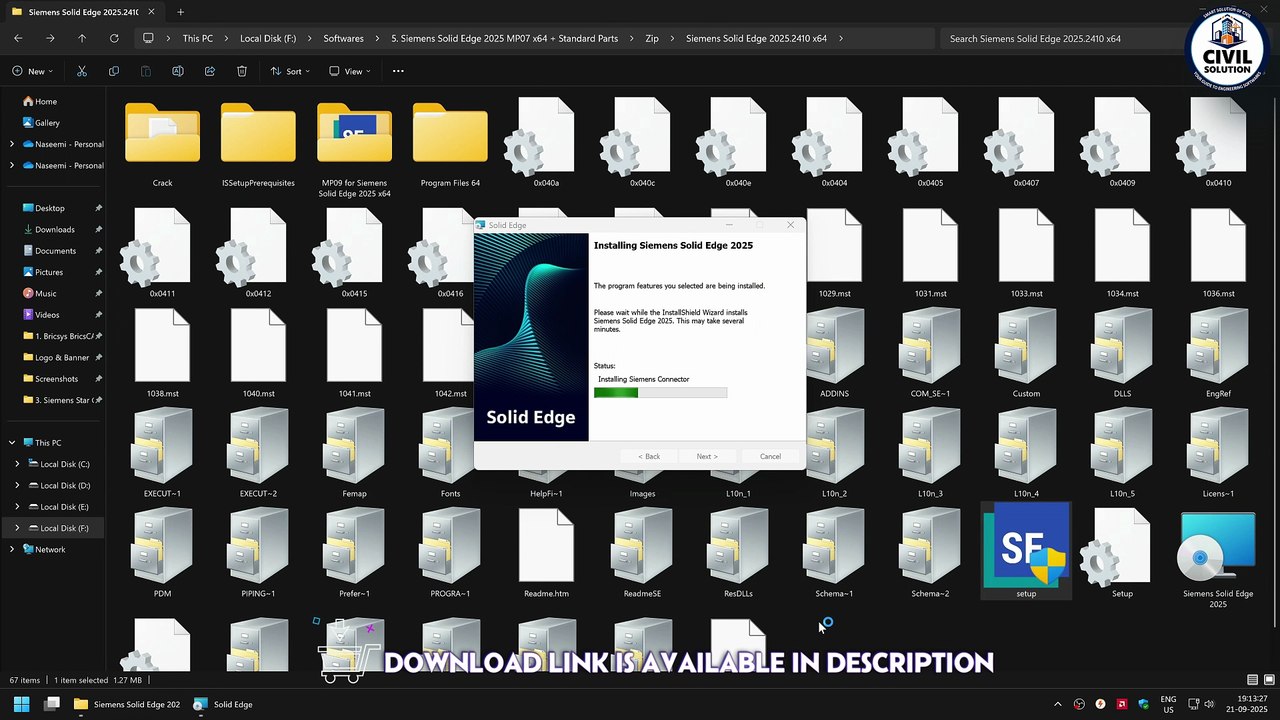
Task: Show hidden system tray icons
Action: tap(1058, 704)
